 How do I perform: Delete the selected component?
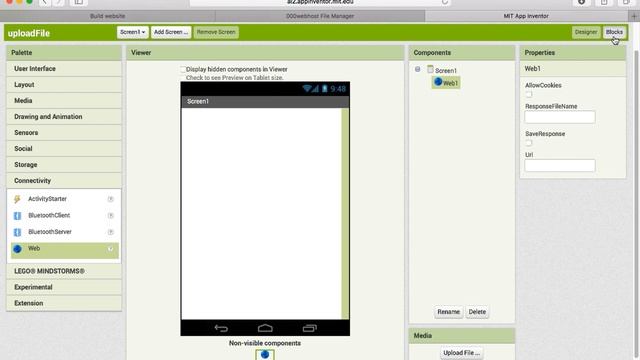[x=477, y=312]
